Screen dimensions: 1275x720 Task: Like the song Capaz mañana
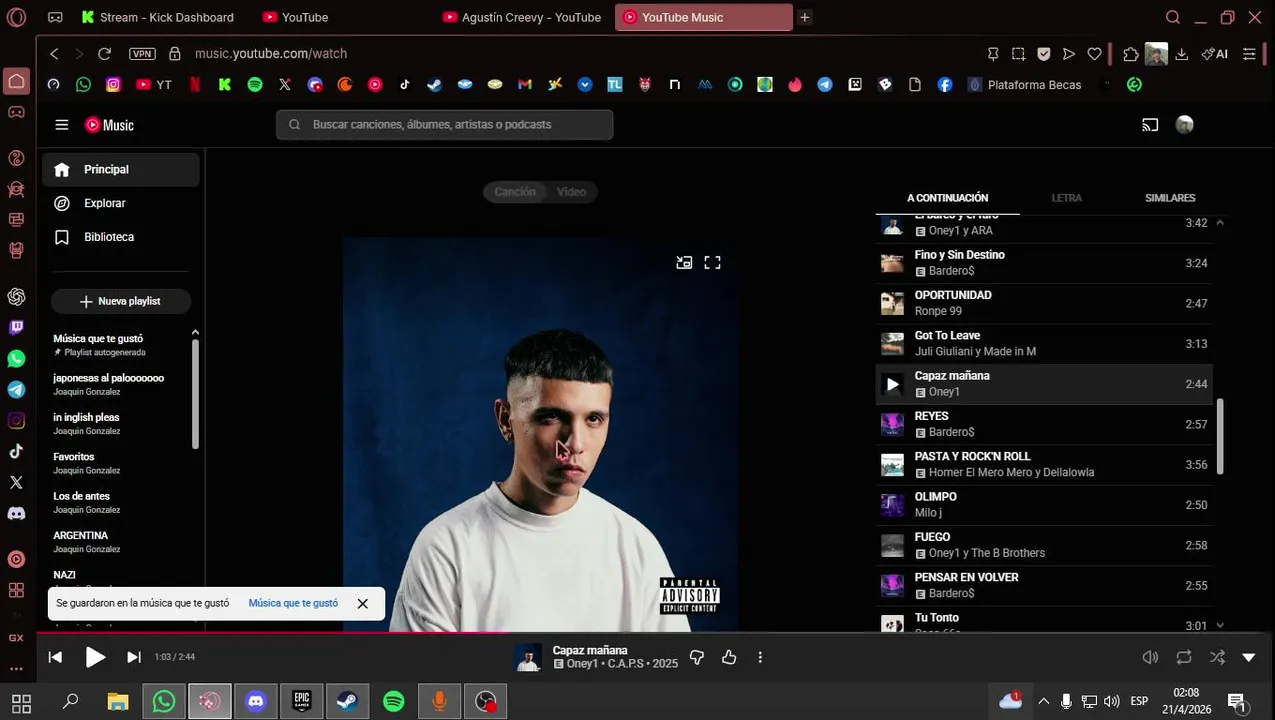coord(729,657)
